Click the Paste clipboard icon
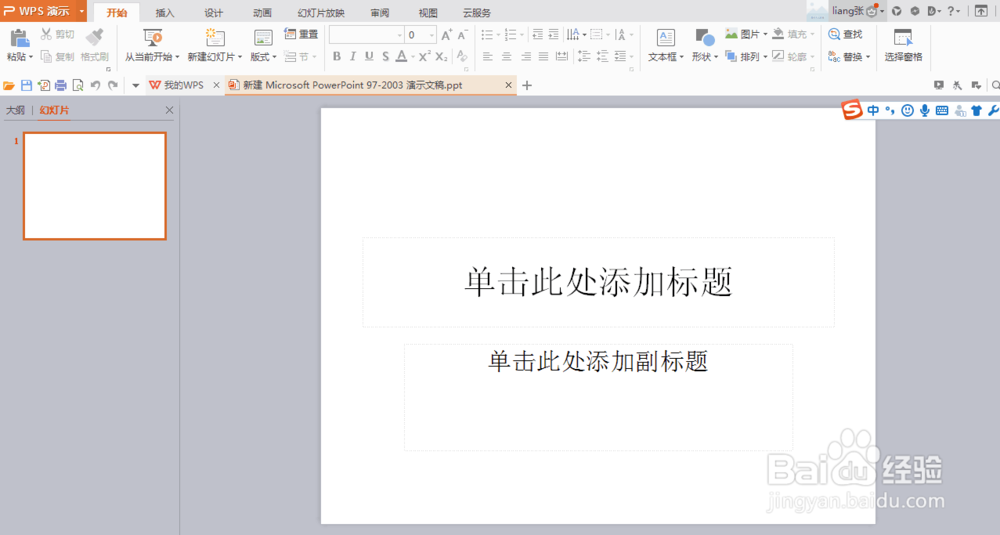The height and width of the screenshot is (535, 1000). [x=19, y=37]
